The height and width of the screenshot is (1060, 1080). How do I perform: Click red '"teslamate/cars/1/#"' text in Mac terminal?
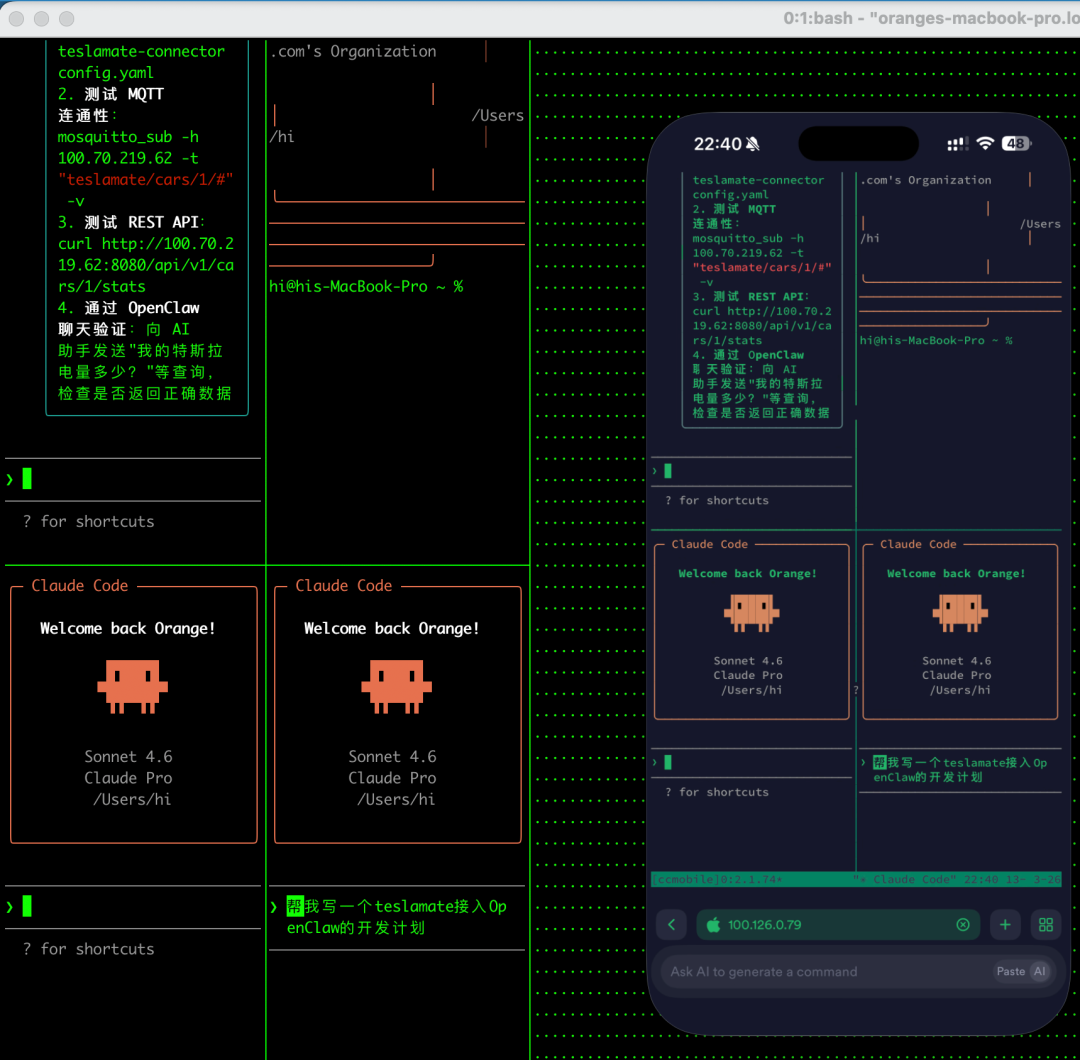(x=145, y=180)
